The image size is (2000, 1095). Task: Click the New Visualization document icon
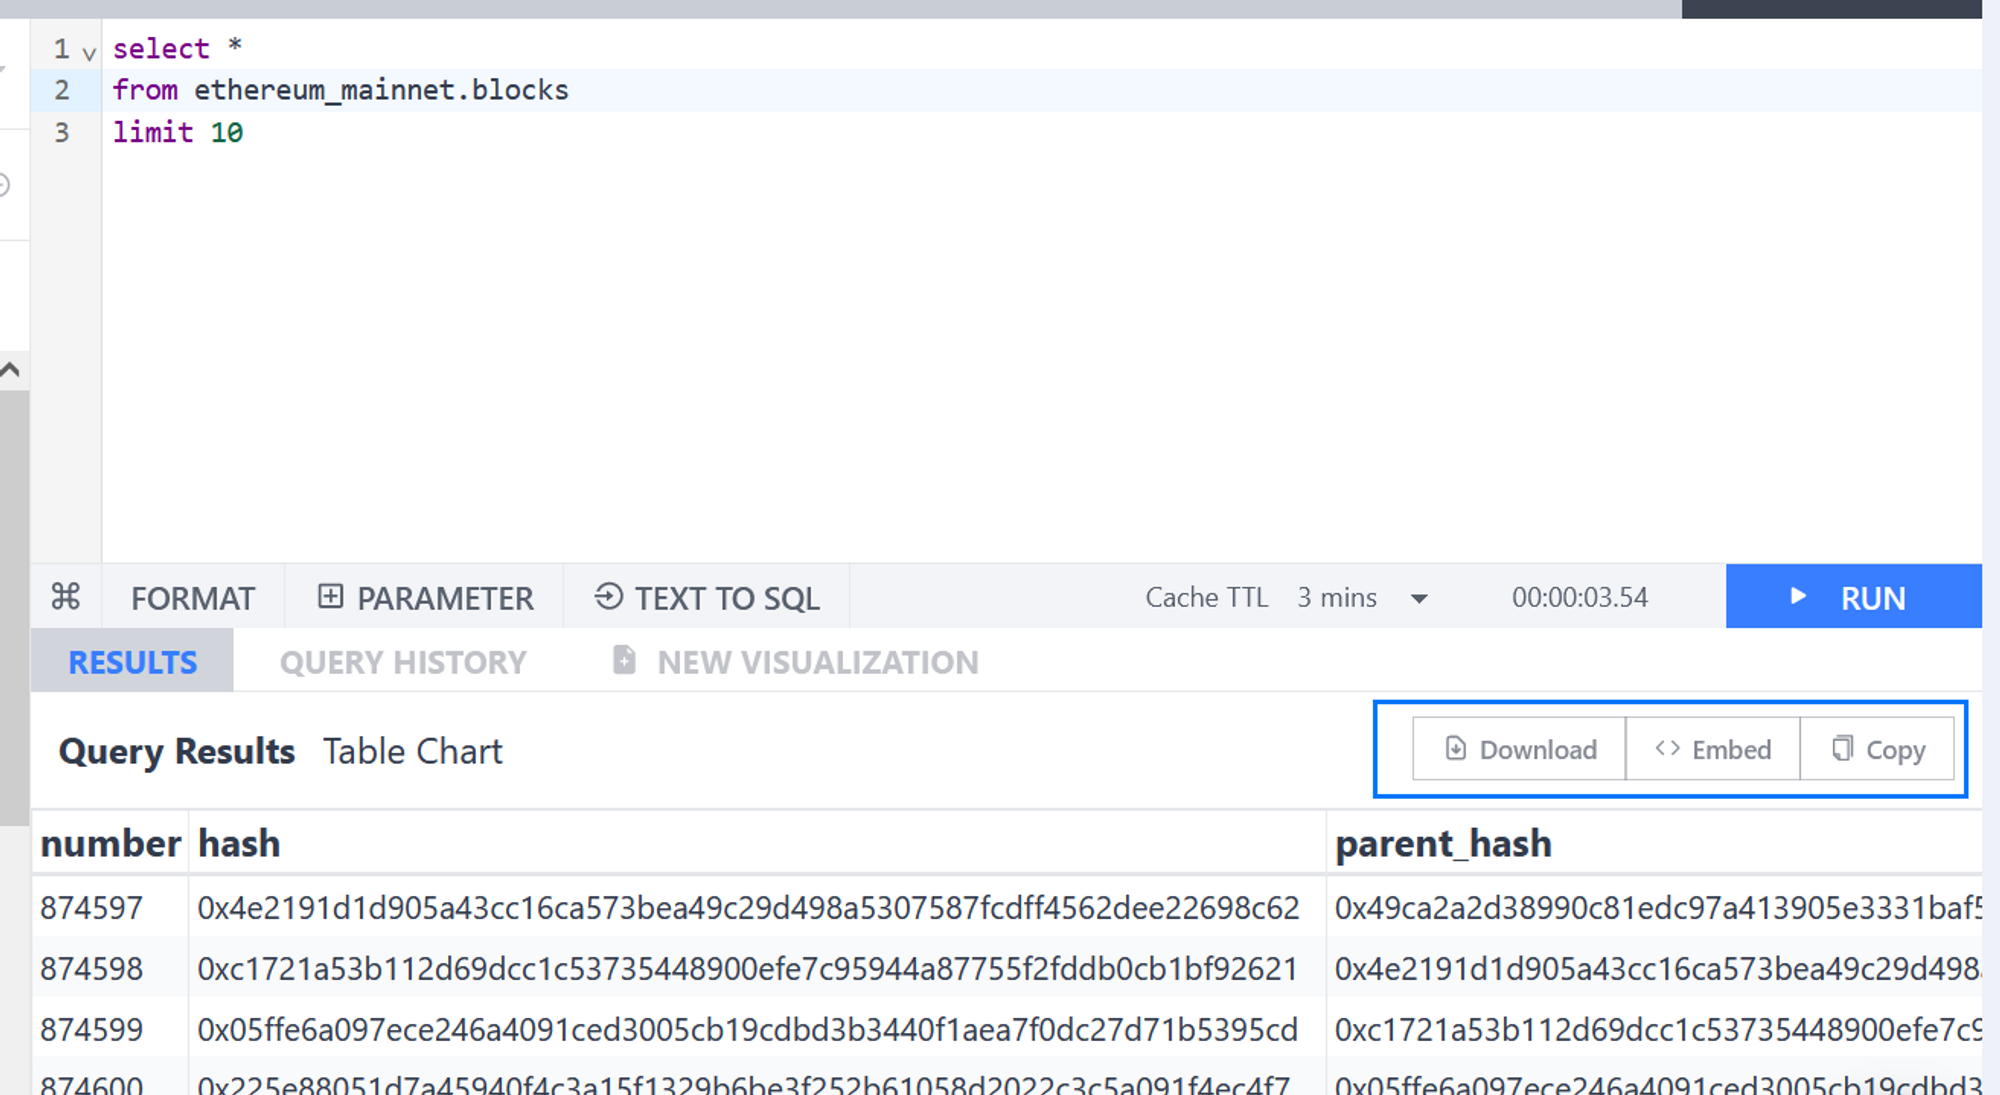click(x=624, y=661)
